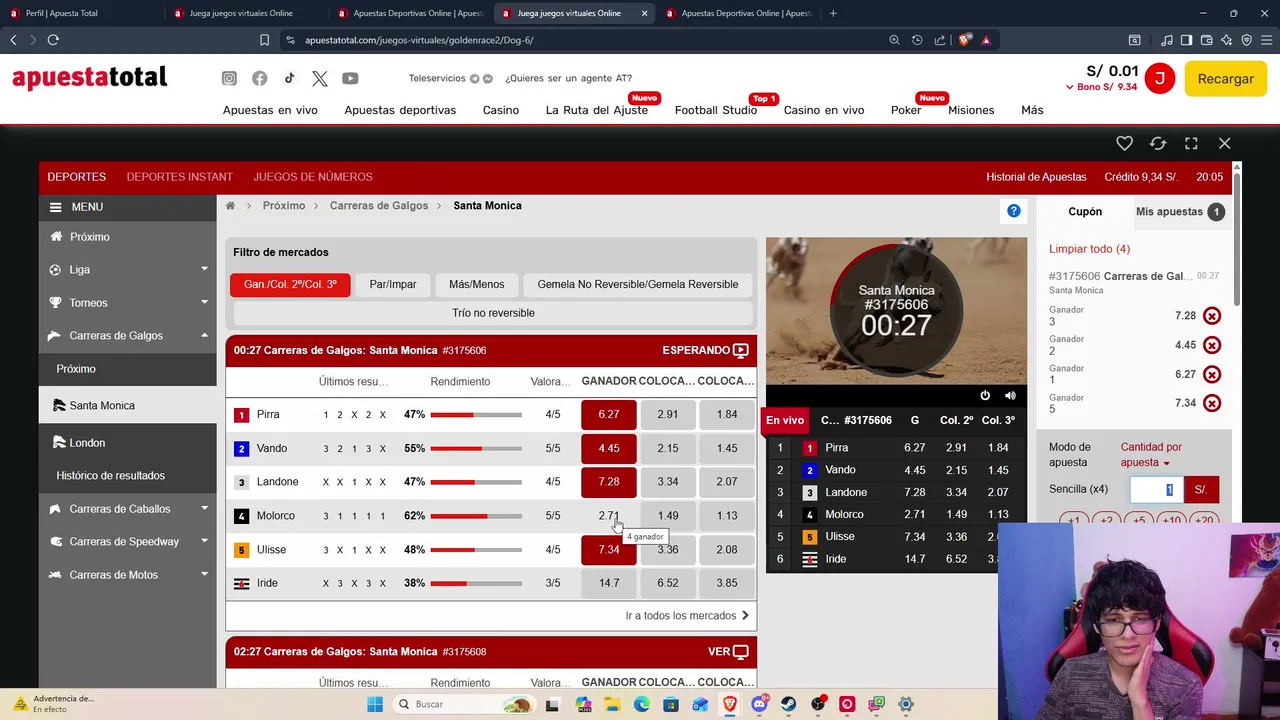This screenshot has width=1280, height=720.
Task: Select Molorco ganador odds 2.71
Action: click(x=609, y=516)
